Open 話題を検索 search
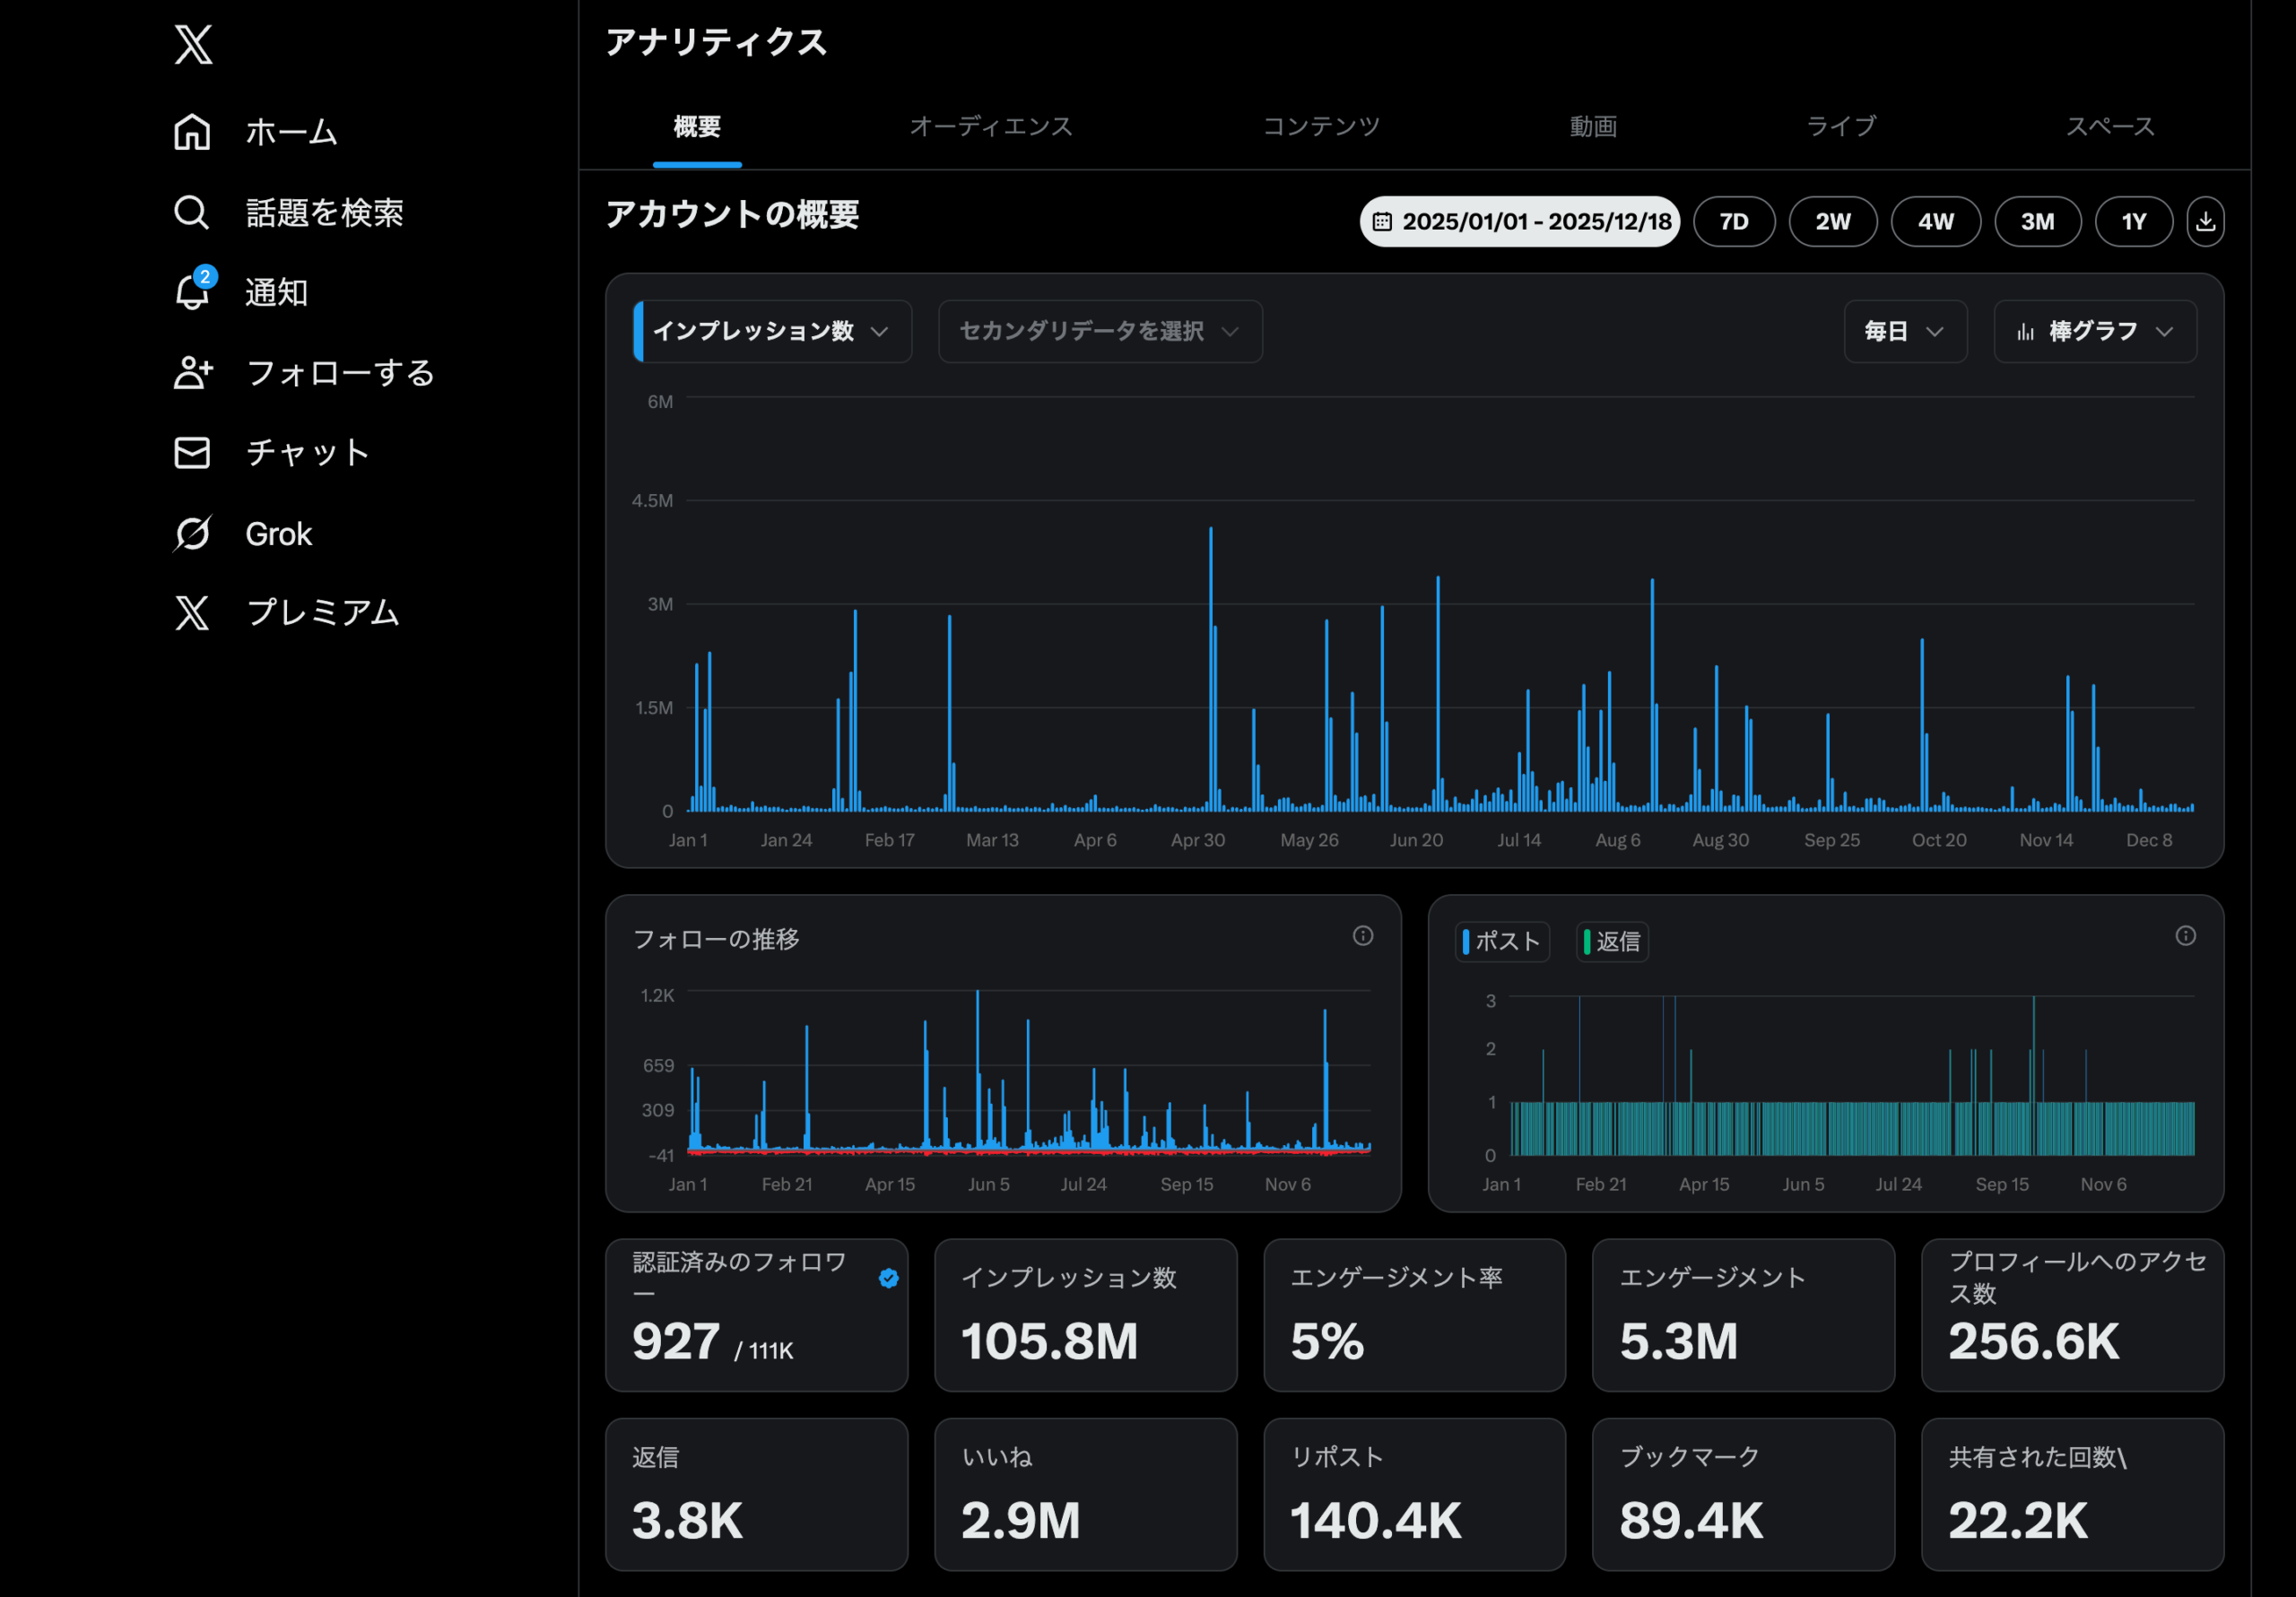The height and width of the screenshot is (1597, 2296). coord(191,212)
